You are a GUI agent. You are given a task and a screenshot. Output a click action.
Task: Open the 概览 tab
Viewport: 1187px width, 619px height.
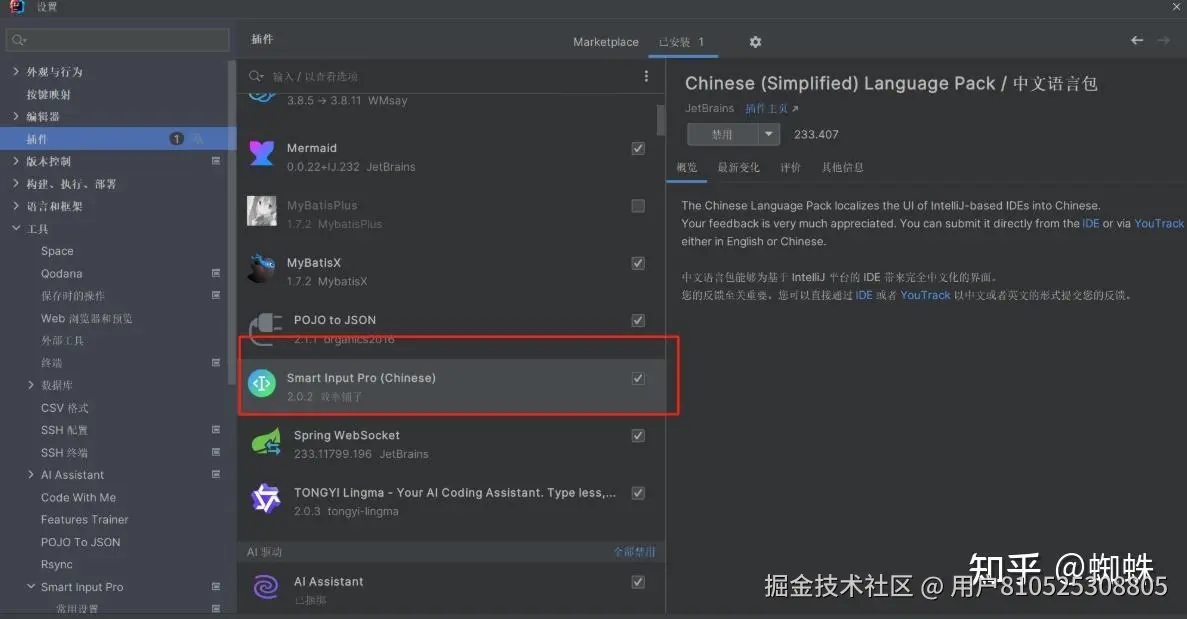click(x=687, y=167)
